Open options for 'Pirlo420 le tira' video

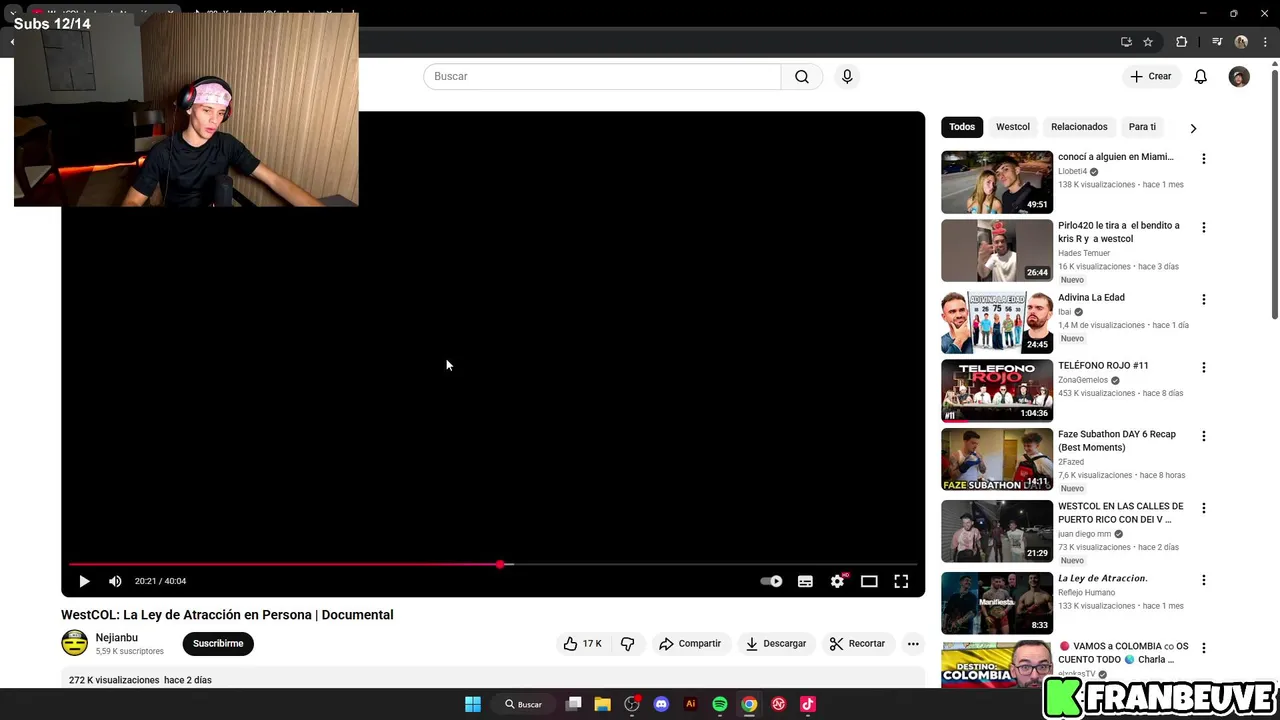click(x=1204, y=227)
